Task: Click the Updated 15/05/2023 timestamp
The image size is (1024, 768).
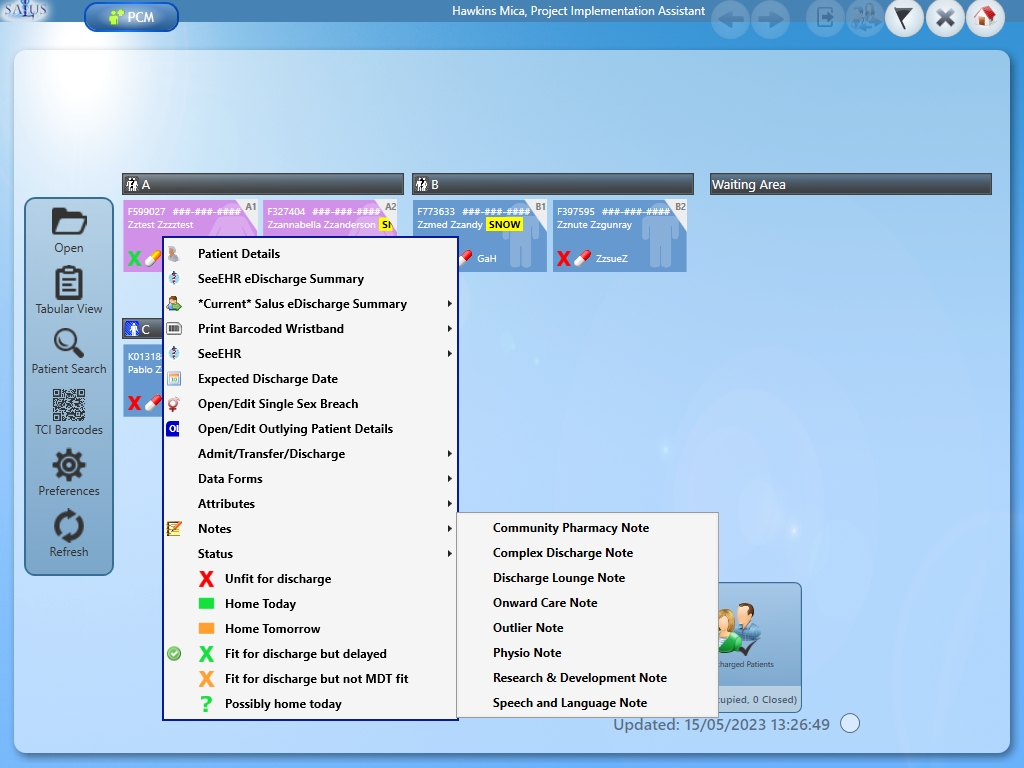Action: coord(721,724)
